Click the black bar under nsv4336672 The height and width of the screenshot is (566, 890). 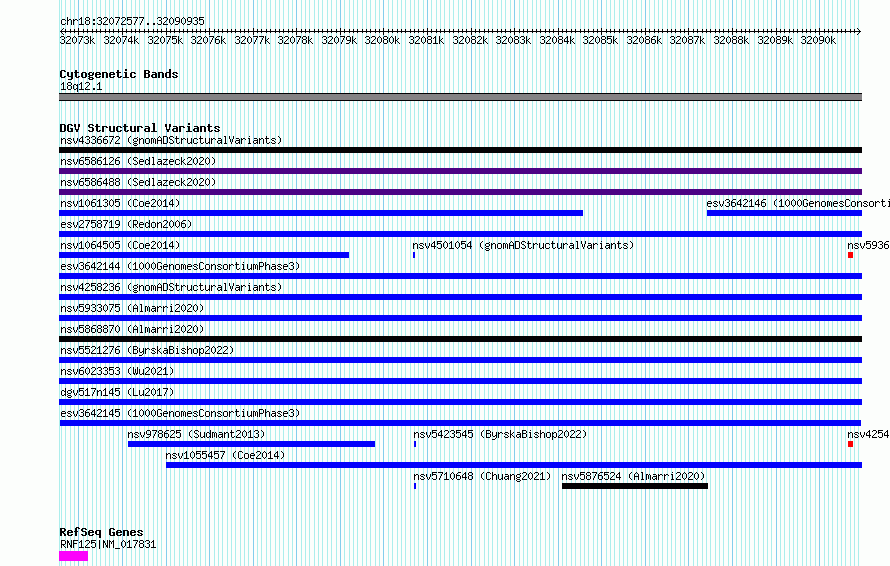[x=460, y=150]
